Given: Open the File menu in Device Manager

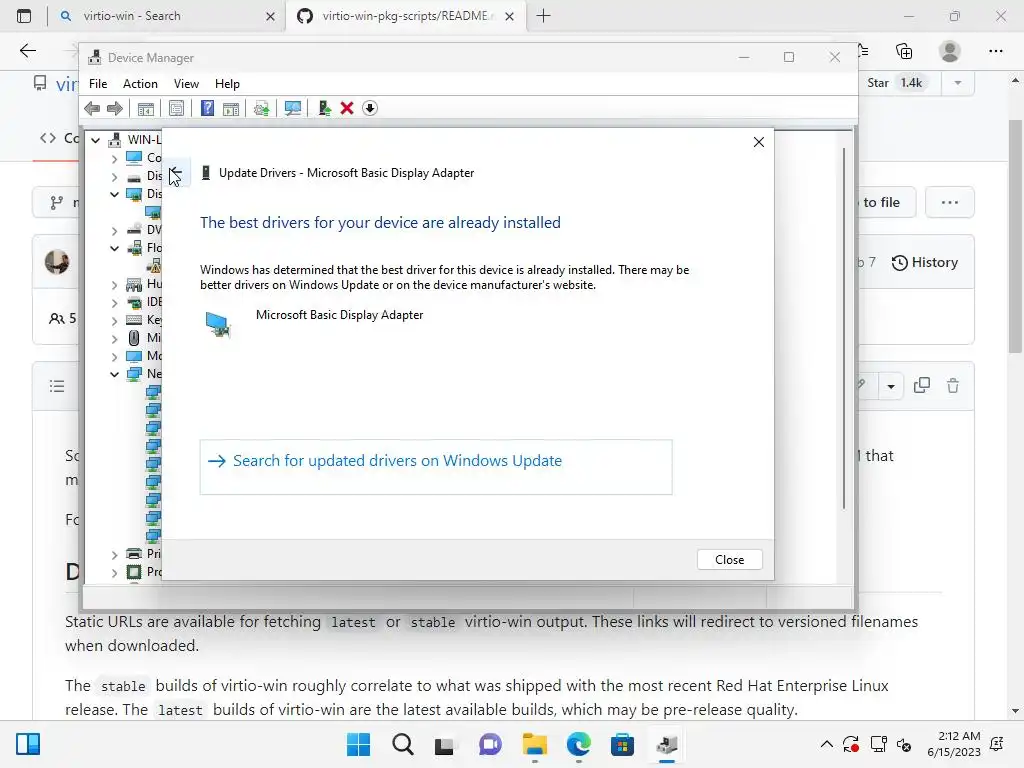Looking at the screenshot, I should coord(98,84).
